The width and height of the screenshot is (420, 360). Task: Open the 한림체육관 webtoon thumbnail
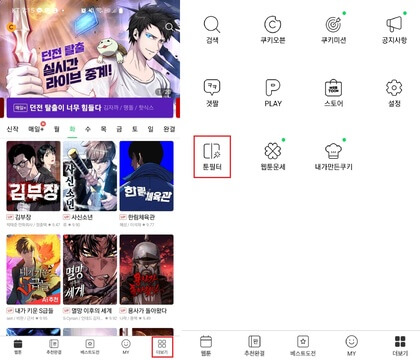tap(147, 176)
